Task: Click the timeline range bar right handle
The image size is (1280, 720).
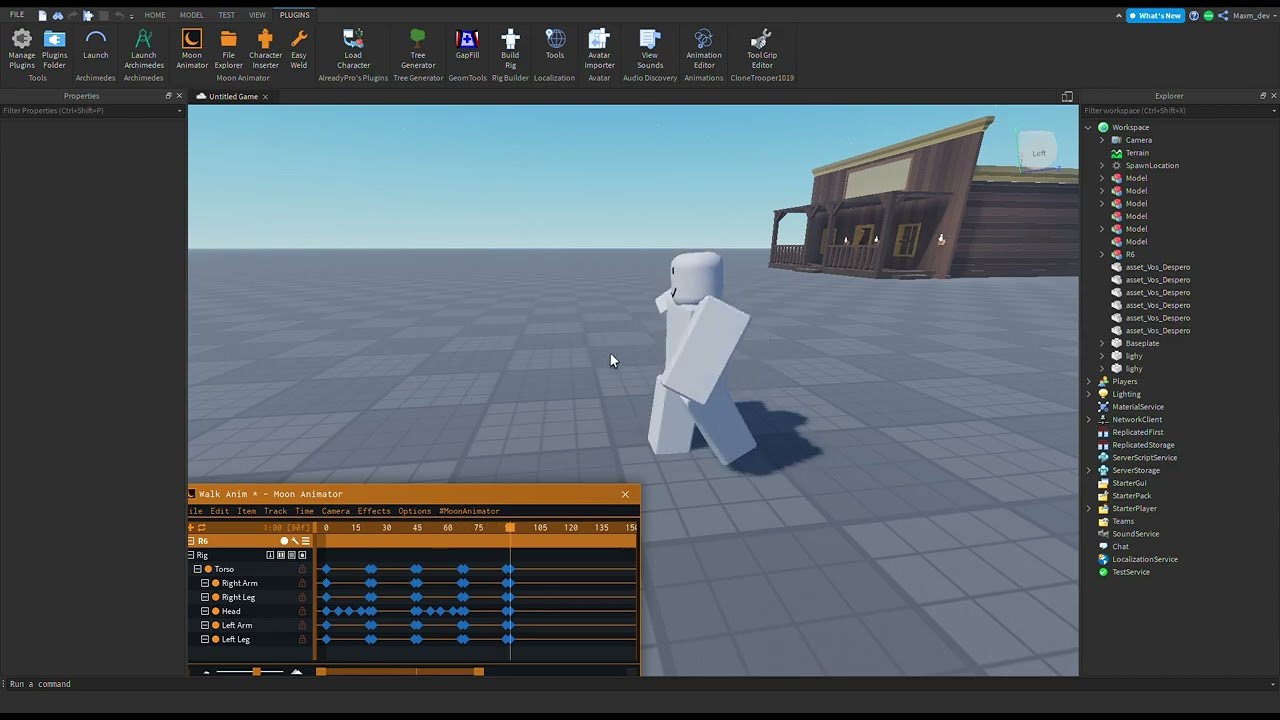Action: pos(479,672)
